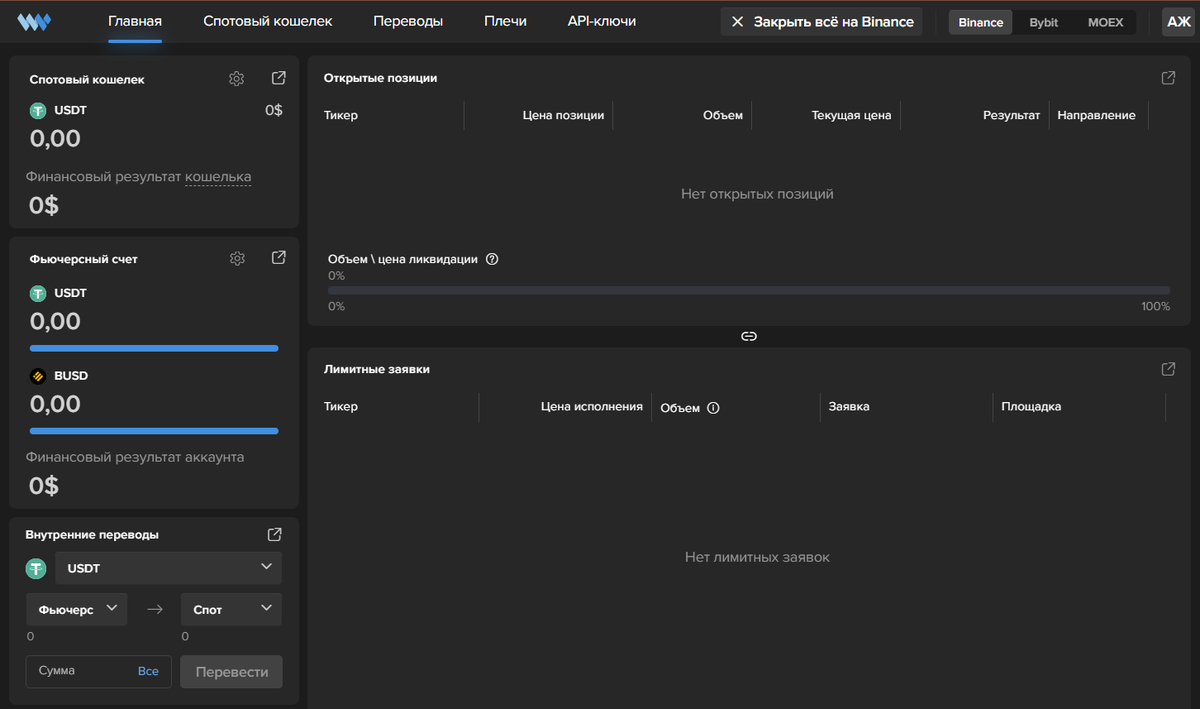The height and width of the screenshot is (709, 1200).
Task: Open the USDT currency dropdown for transfers
Action: coord(168,568)
